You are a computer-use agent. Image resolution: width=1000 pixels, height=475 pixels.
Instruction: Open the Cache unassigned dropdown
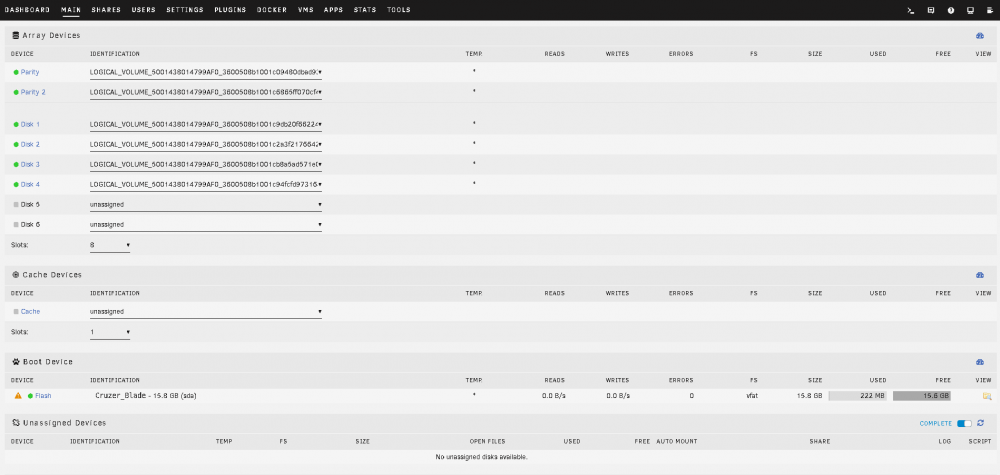point(206,312)
